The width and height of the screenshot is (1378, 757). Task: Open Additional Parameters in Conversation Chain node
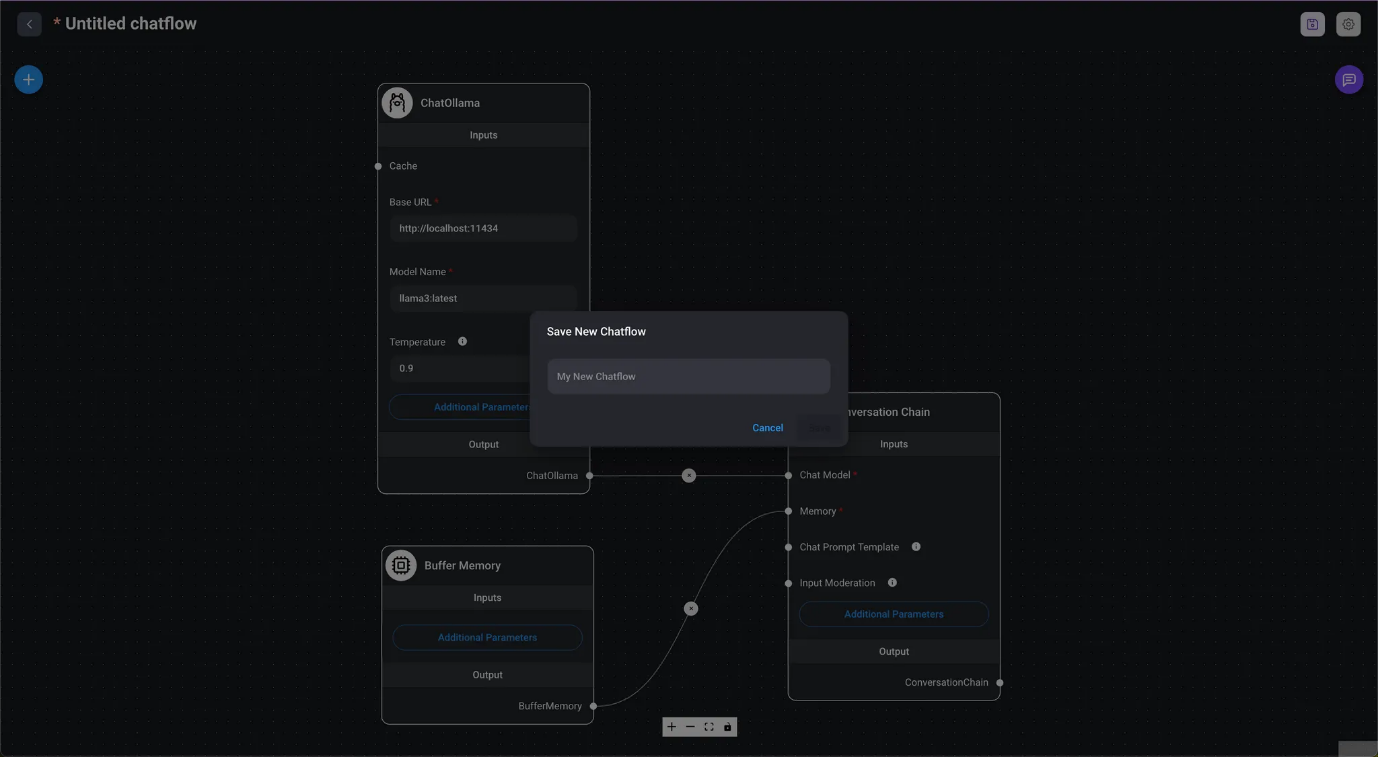[893, 614]
